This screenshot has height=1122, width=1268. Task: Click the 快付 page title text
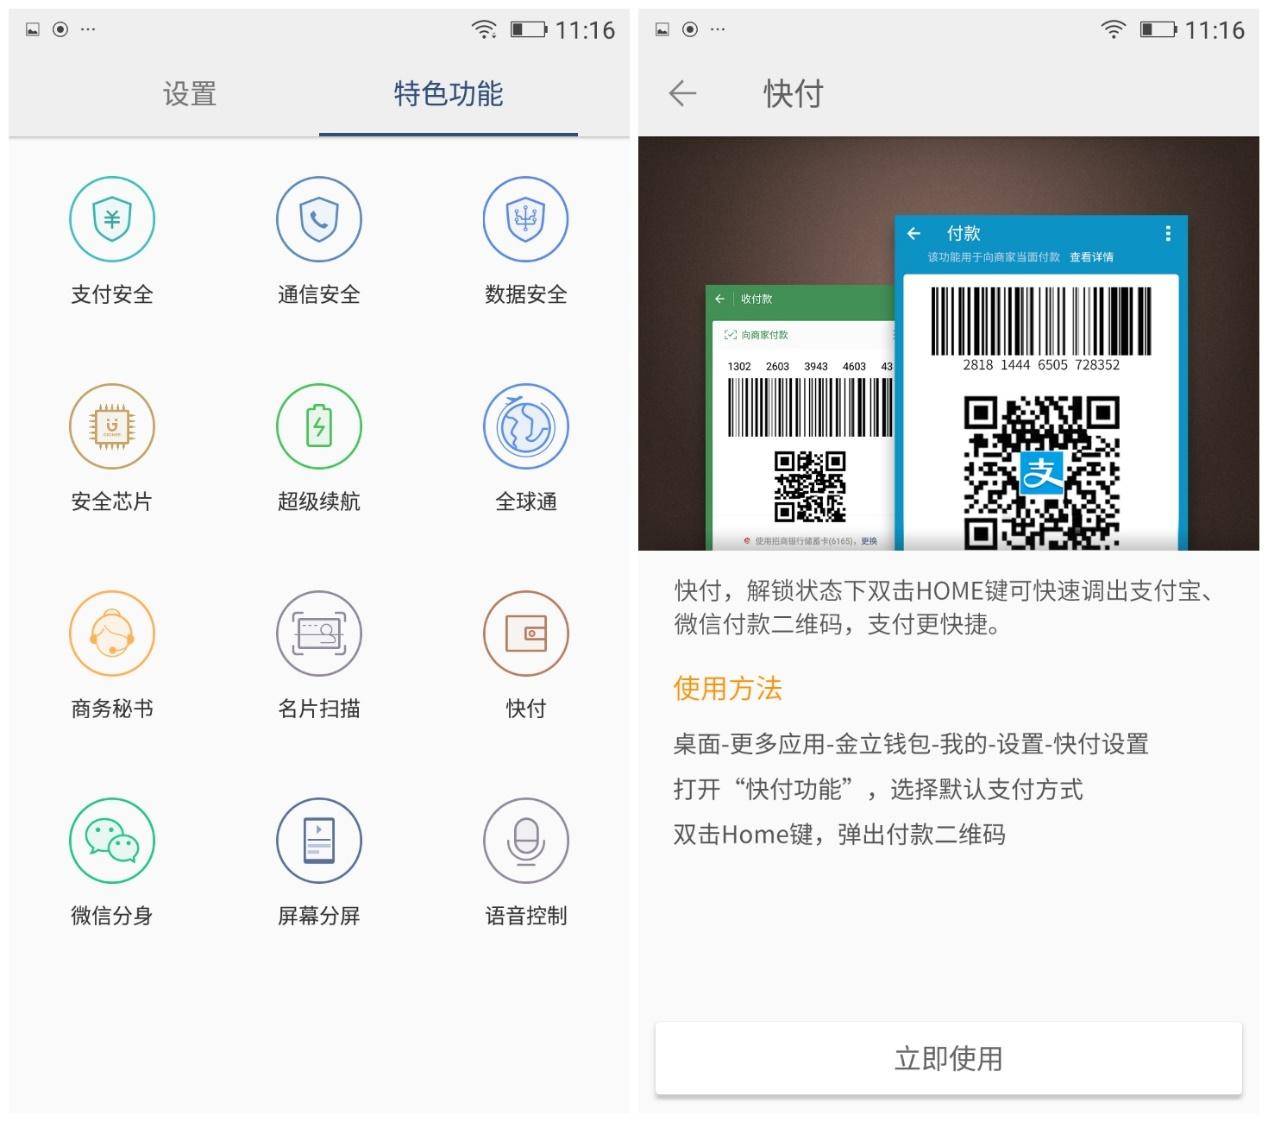[x=793, y=94]
